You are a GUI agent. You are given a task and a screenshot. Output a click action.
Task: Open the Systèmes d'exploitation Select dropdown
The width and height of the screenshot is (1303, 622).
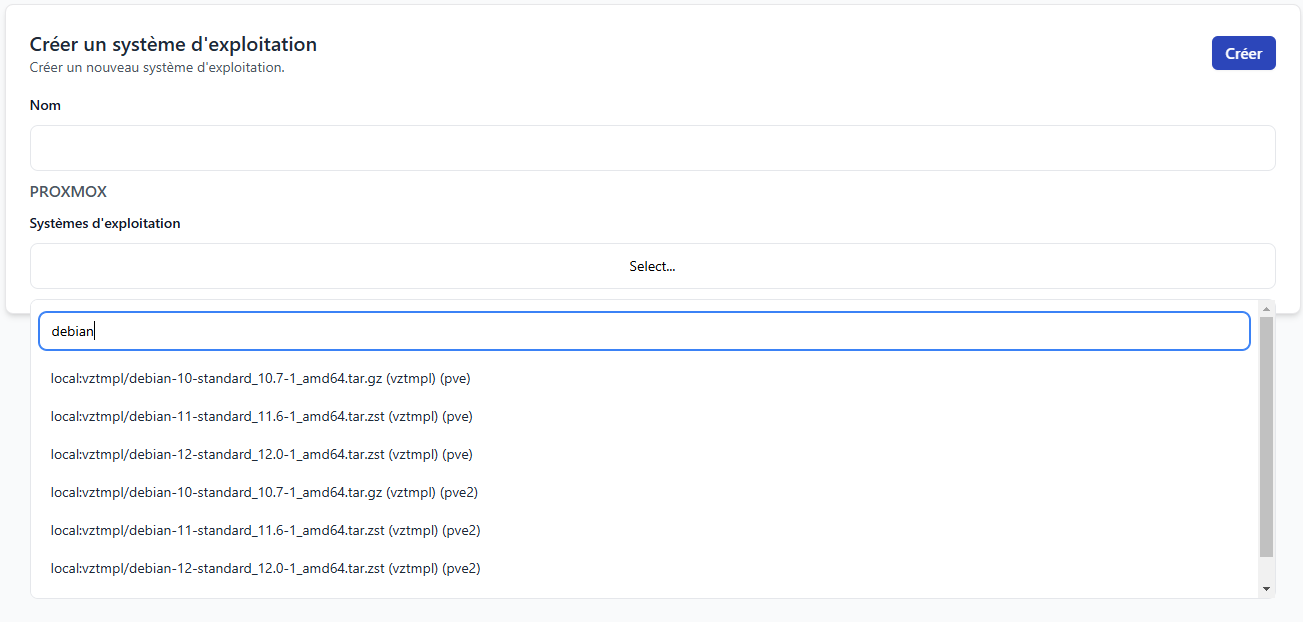(x=652, y=266)
